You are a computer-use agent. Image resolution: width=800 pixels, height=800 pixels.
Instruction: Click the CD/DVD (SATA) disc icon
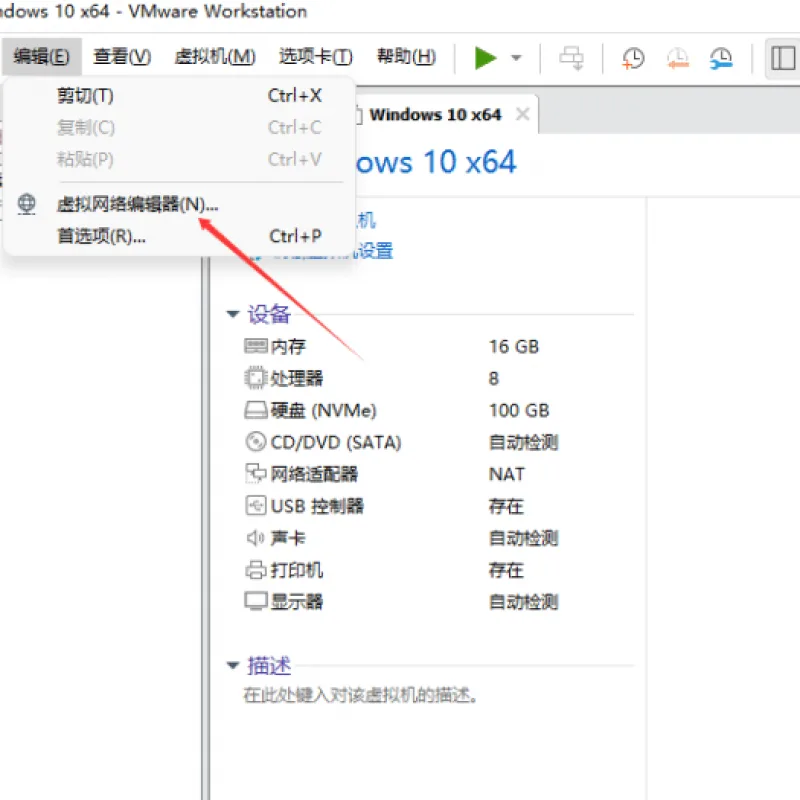coord(256,442)
